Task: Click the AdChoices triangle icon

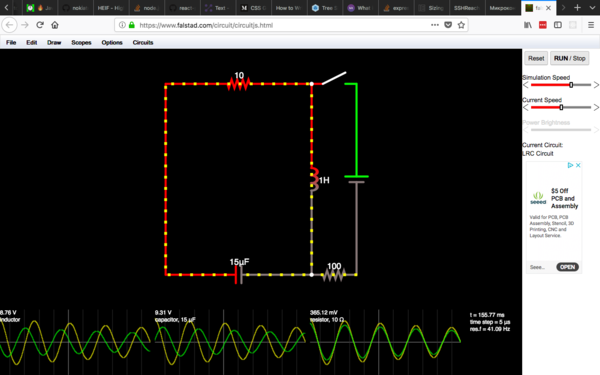Action: pos(570,165)
